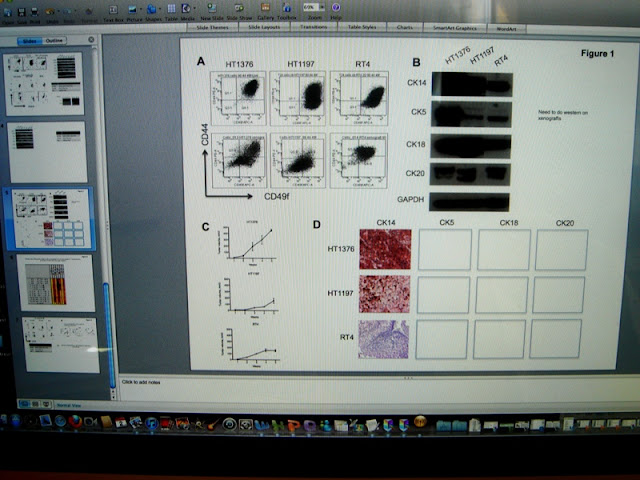Switch to Slide Sorter view button
This screenshot has width=640, height=480.
pyautogui.click(x=36, y=404)
